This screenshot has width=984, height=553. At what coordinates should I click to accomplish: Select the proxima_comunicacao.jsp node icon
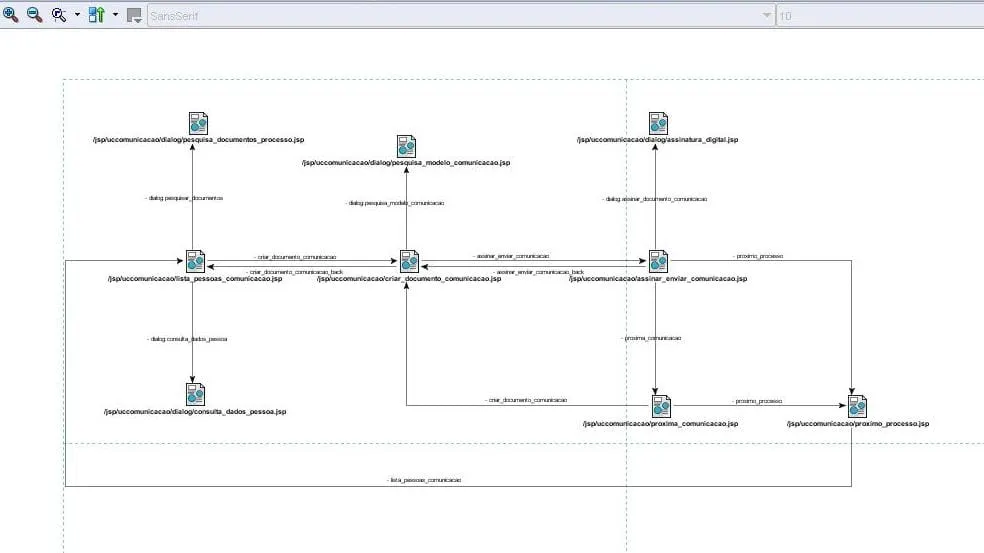tap(661, 406)
